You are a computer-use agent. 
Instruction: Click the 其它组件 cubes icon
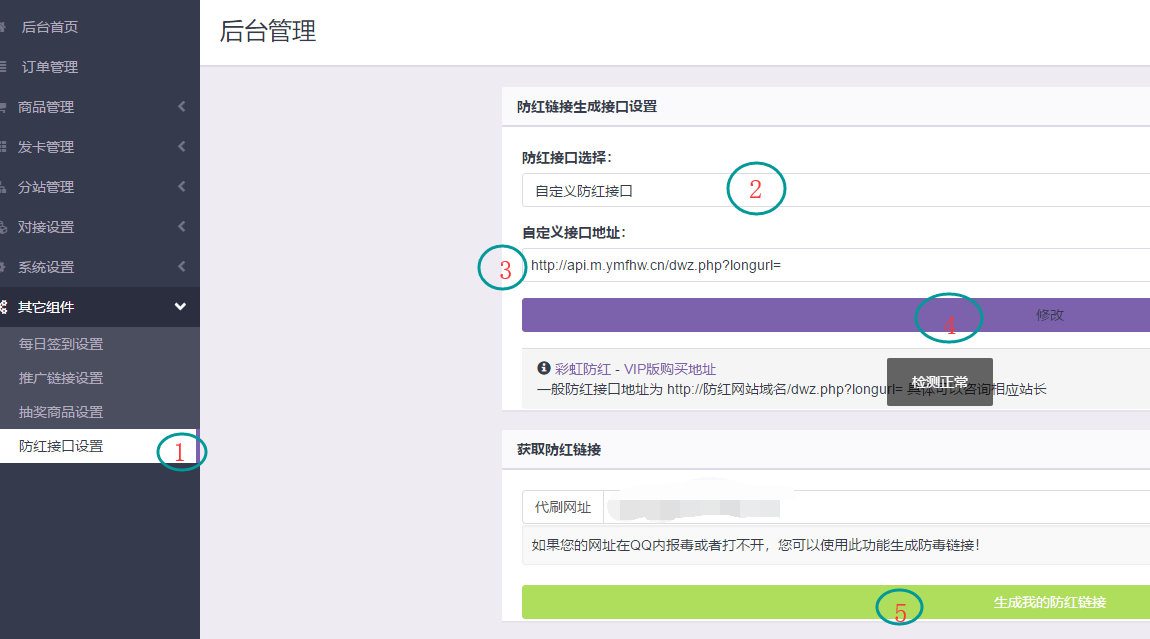[x=4, y=307]
